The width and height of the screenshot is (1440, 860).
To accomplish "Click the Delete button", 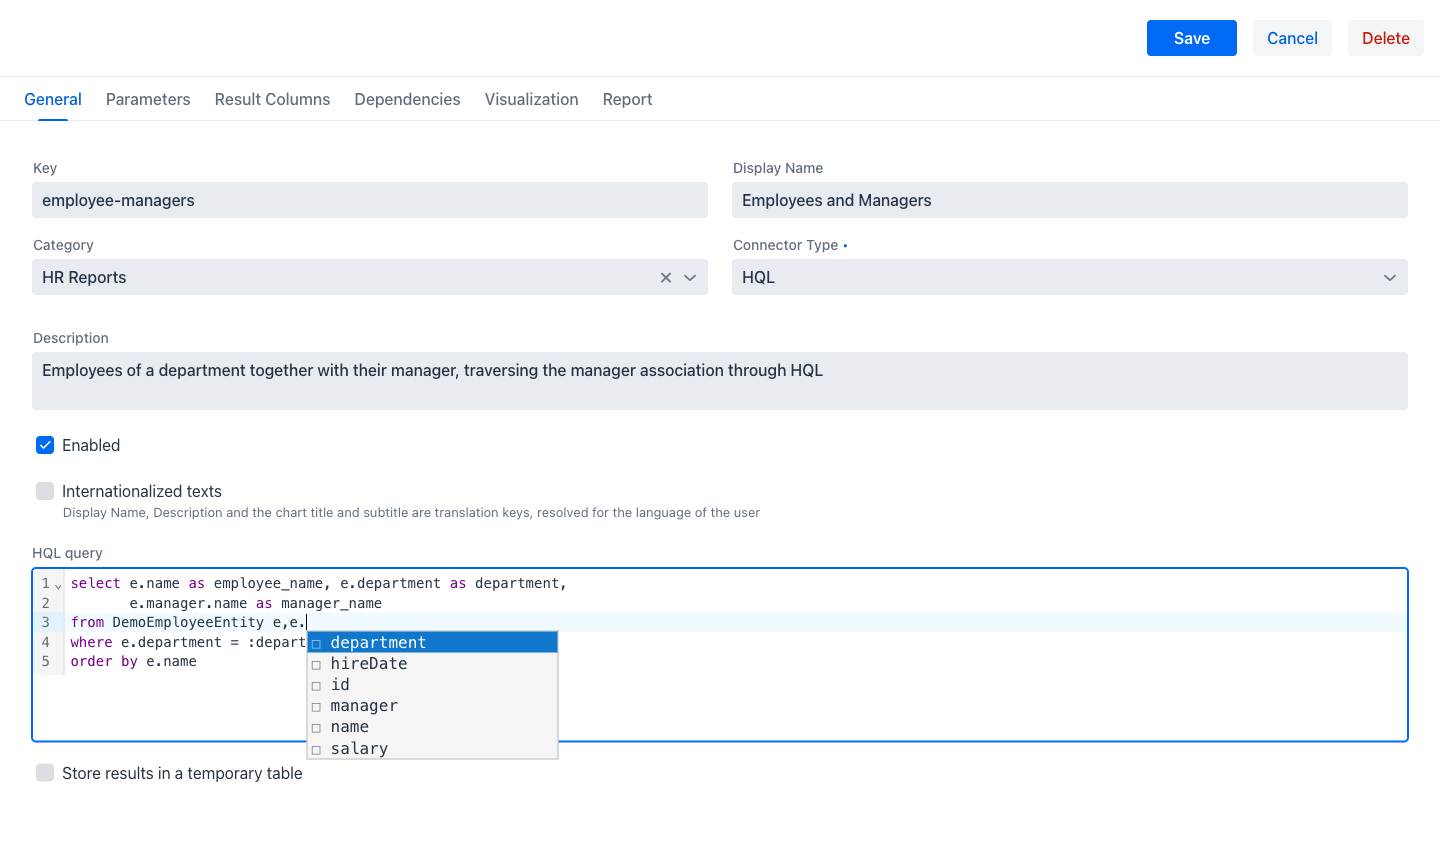I will click(1386, 38).
